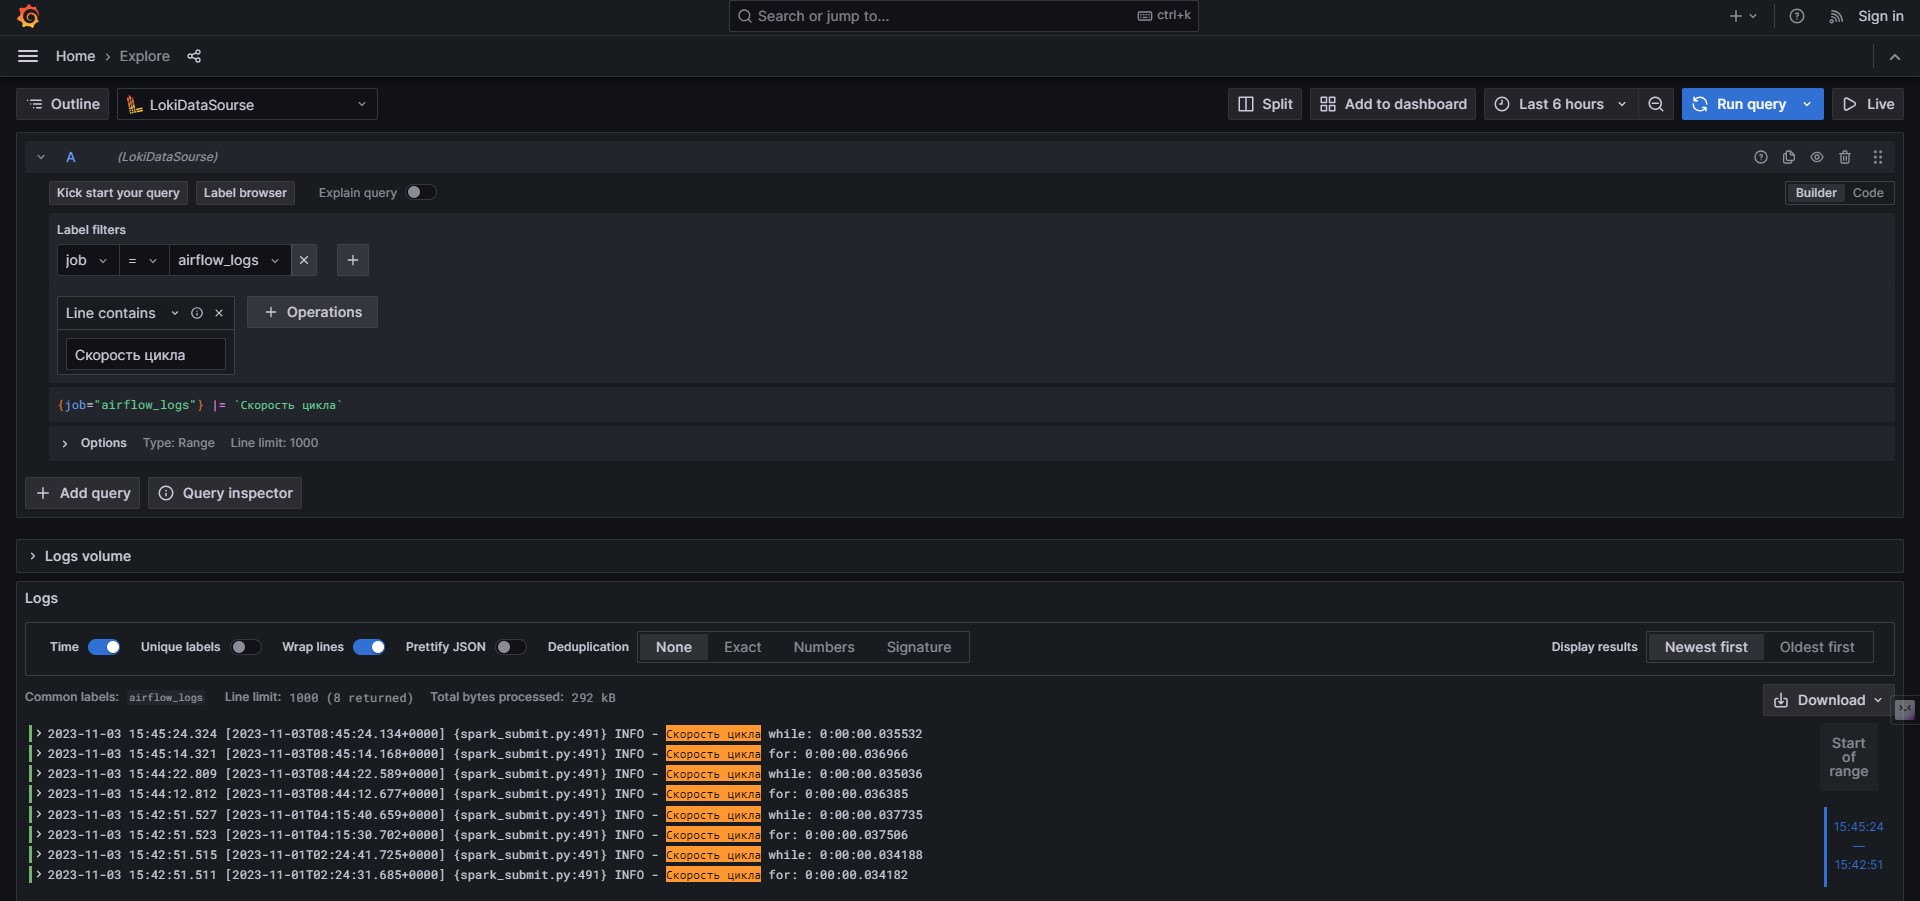Show query A help icon
This screenshot has width=1920, height=901.
click(1761, 157)
